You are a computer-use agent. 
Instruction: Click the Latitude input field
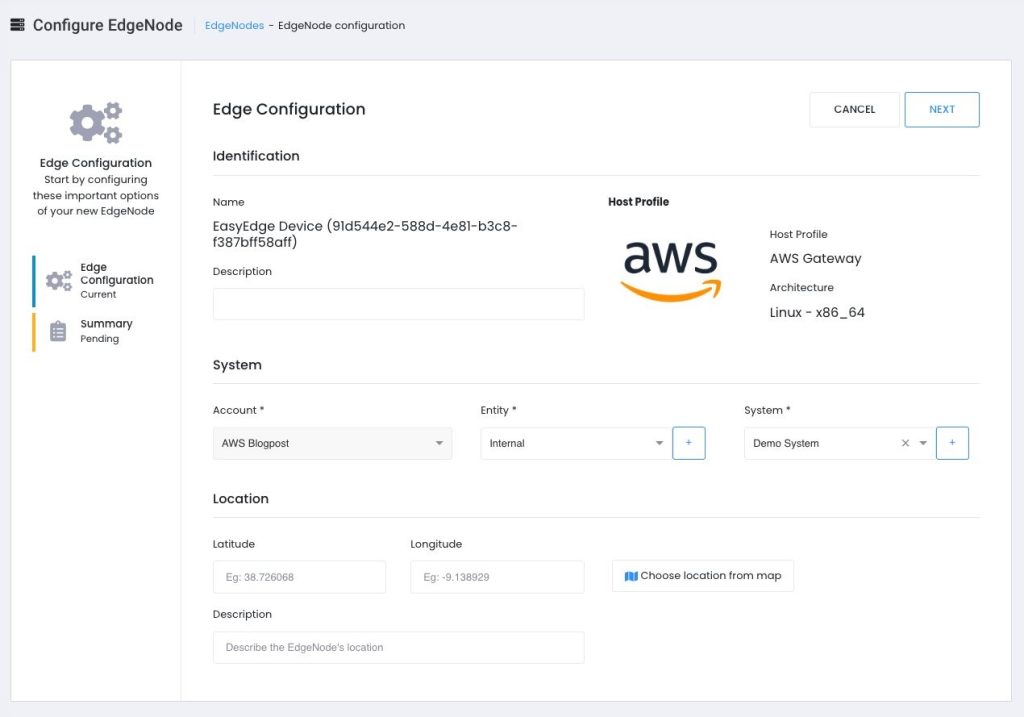[299, 577]
